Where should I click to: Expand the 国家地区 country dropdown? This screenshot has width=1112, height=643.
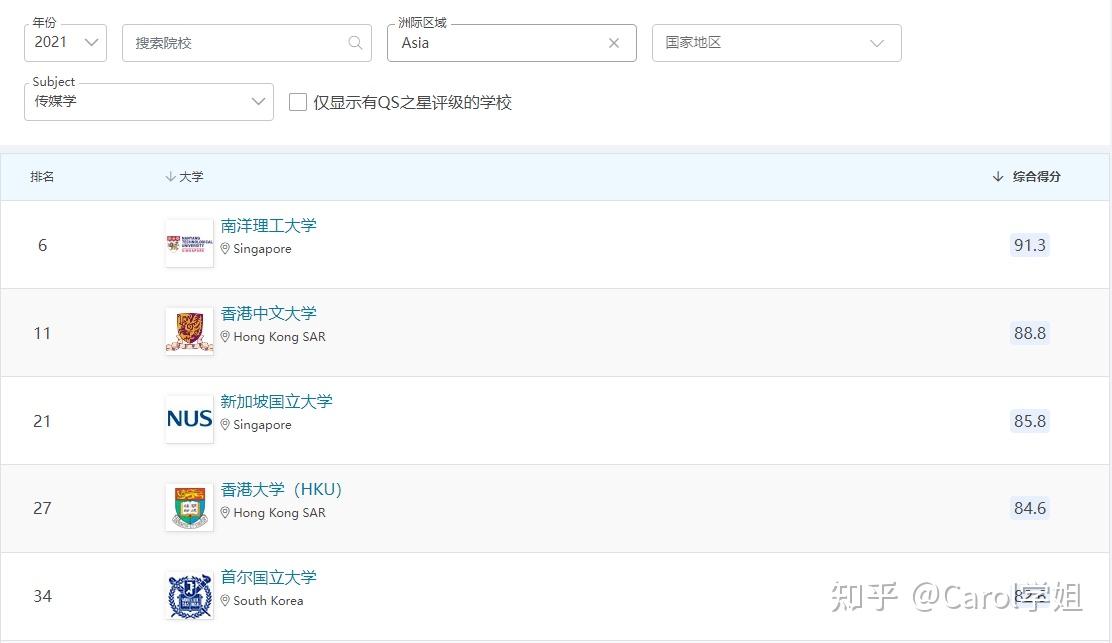777,43
